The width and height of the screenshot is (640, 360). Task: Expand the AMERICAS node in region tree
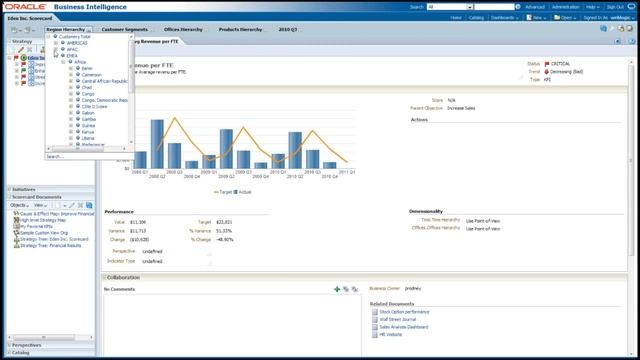coord(56,43)
